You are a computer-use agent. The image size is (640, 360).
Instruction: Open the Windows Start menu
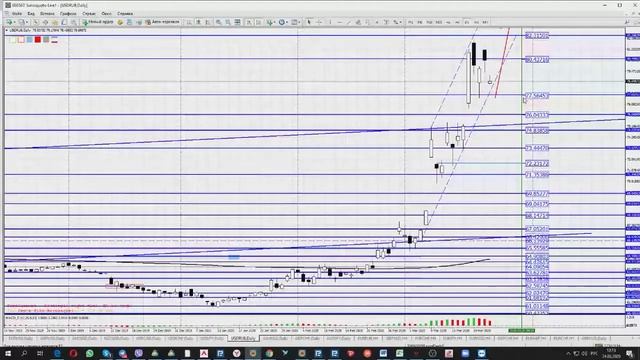pos(7,353)
